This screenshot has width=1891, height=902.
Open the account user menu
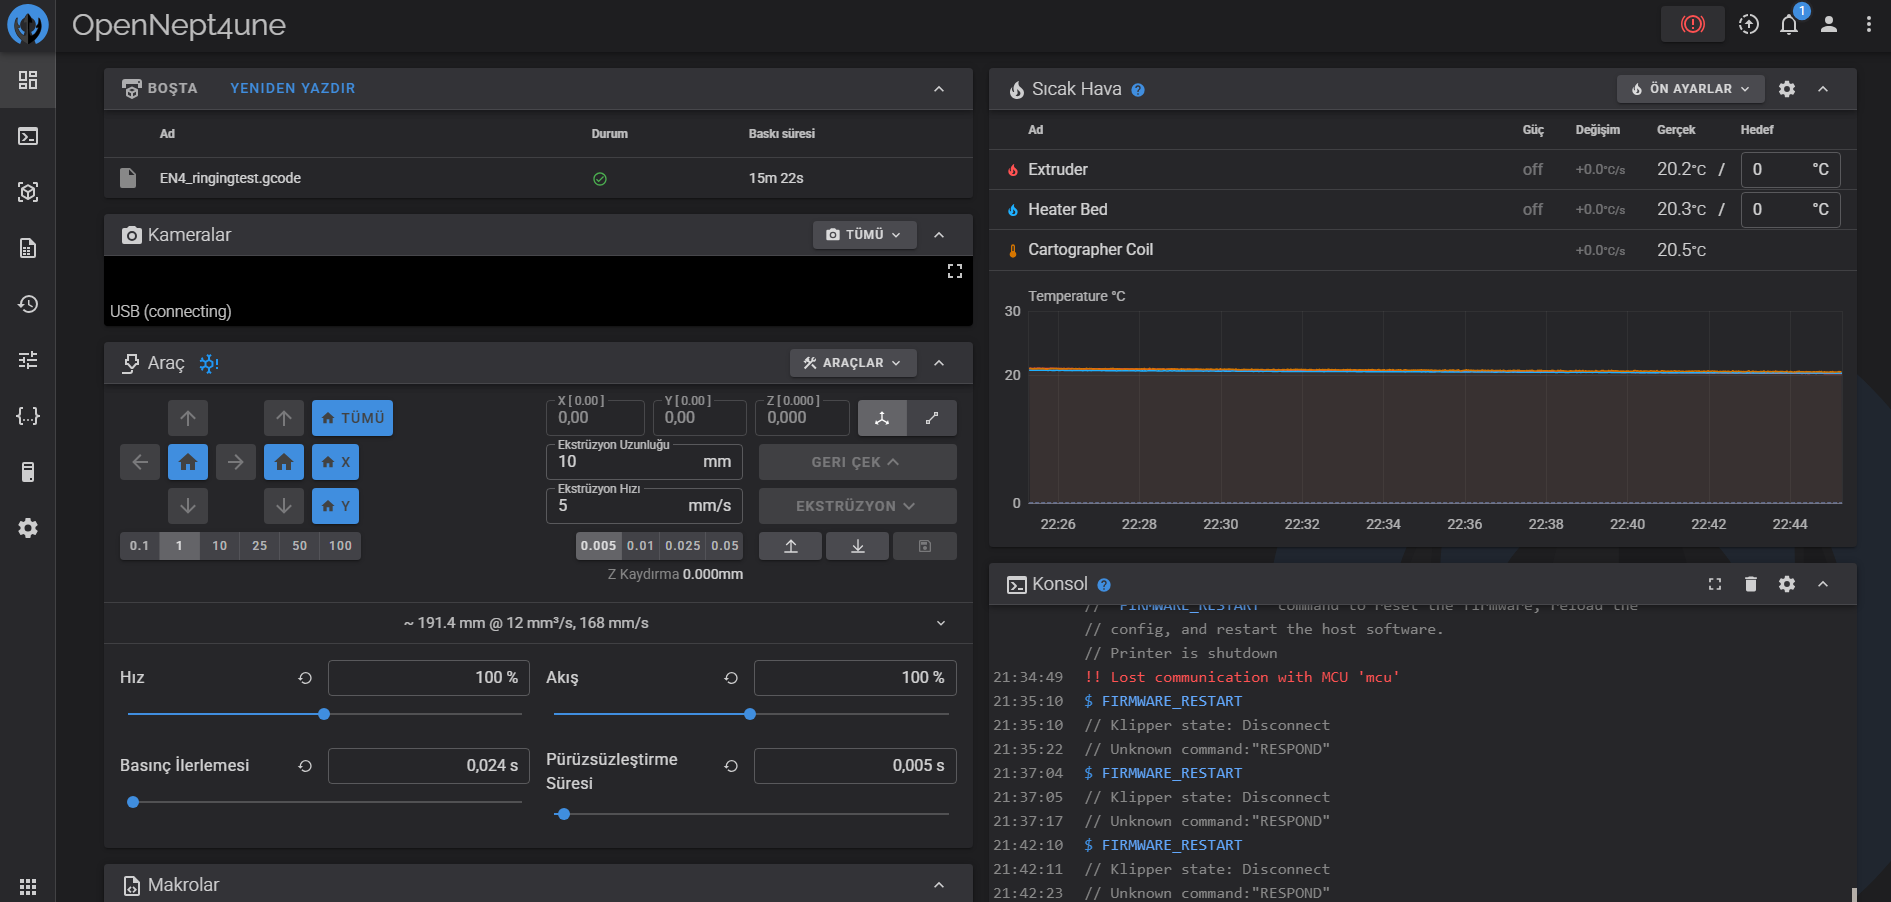click(x=1828, y=25)
